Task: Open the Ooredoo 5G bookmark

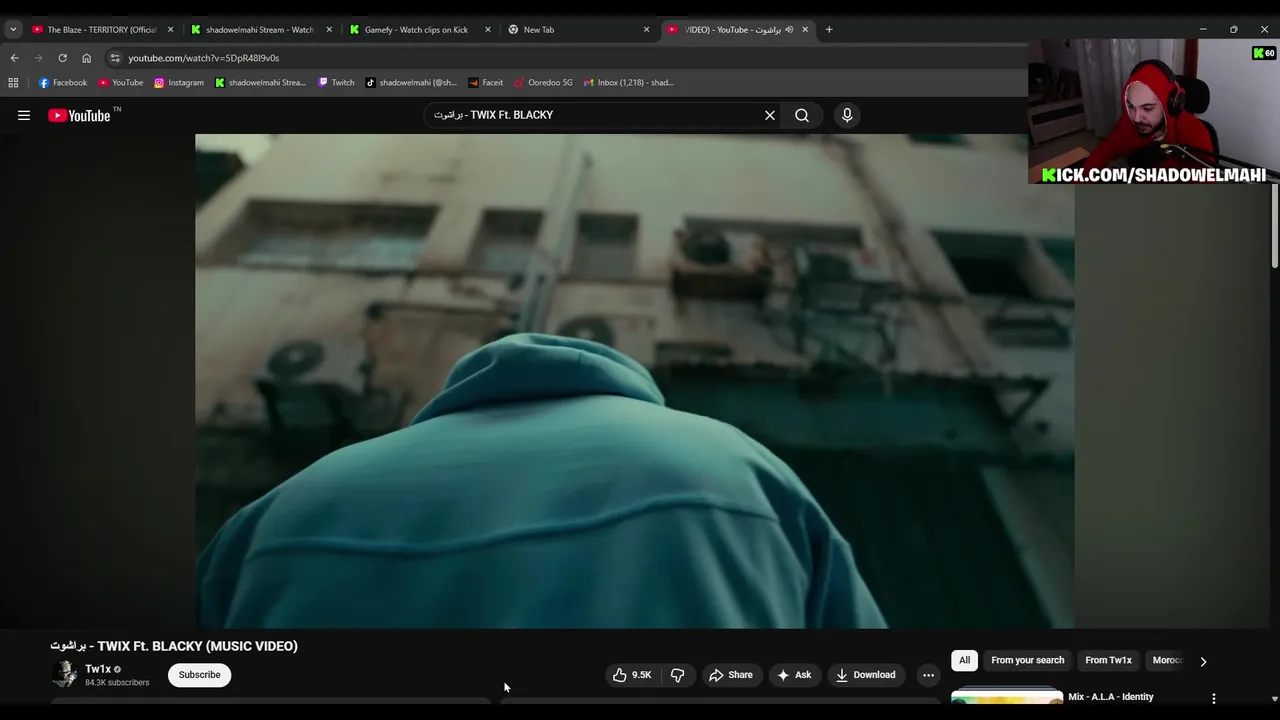Action: 543,83
